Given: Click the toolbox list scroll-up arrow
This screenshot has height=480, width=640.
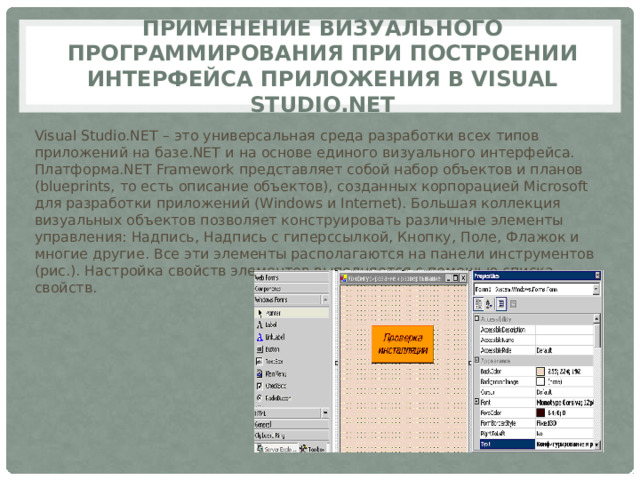Looking at the screenshot, I should [325, 300].
